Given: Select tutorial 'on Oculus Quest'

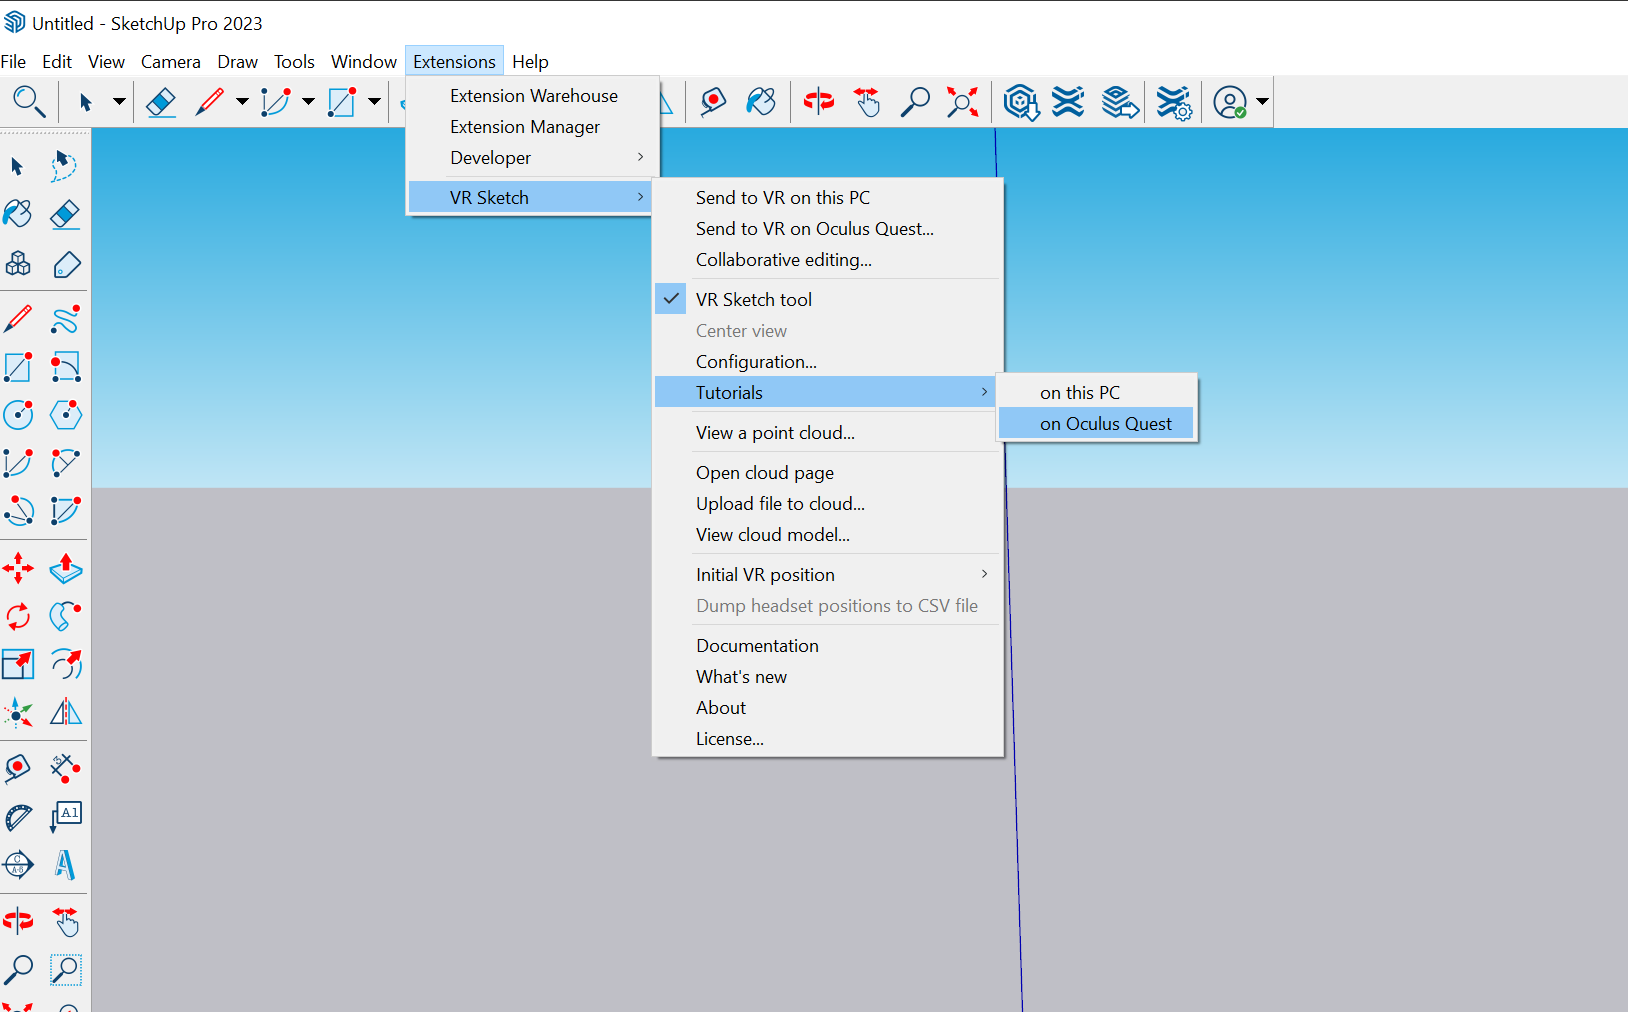Looking at the screenshot, I should pos(1097,424).
